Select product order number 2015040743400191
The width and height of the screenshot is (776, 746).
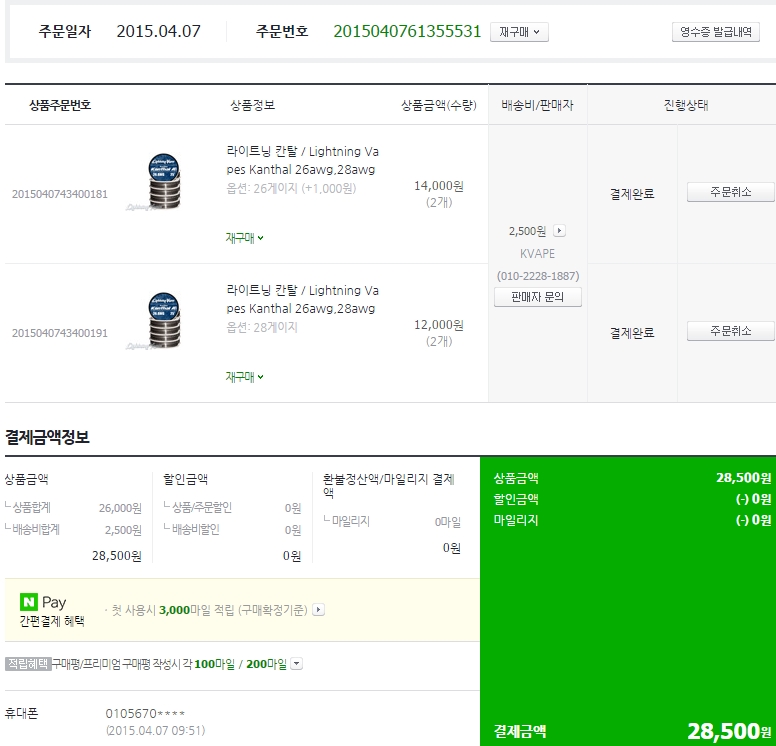(60, 333)
